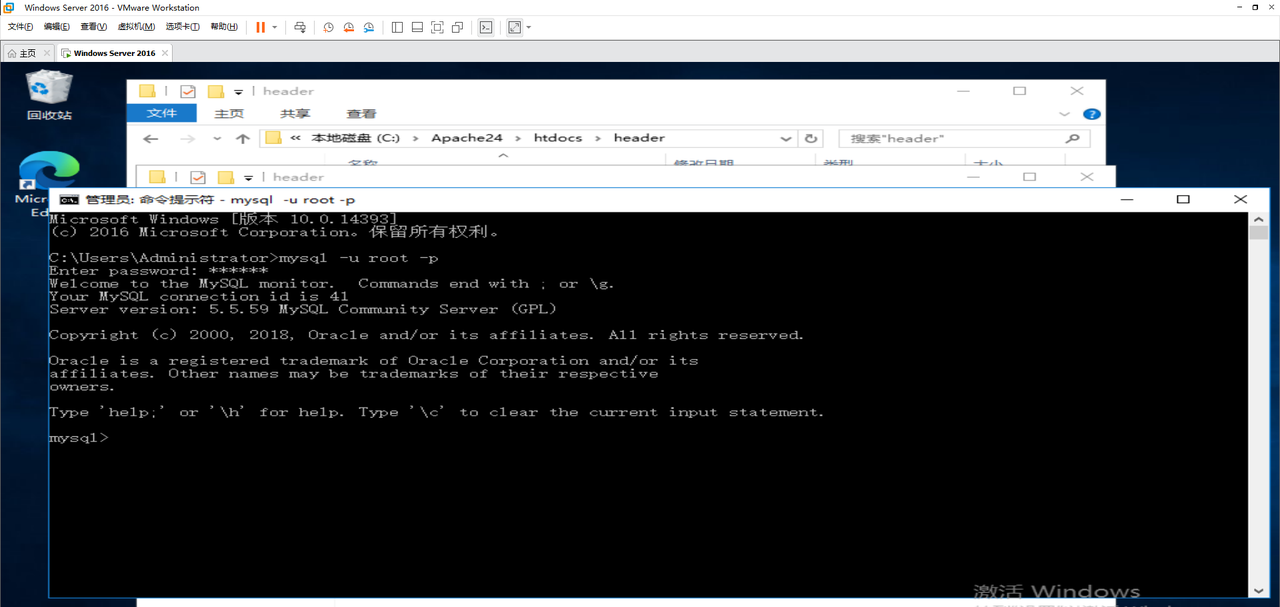
Task: Switch to 主页 ribbon tab in Explorer
Action: tap(229, 114)
